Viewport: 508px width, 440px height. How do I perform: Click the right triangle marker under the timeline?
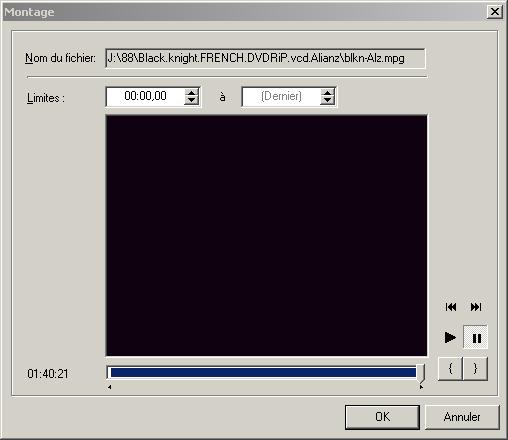click(x=421, y=387)
